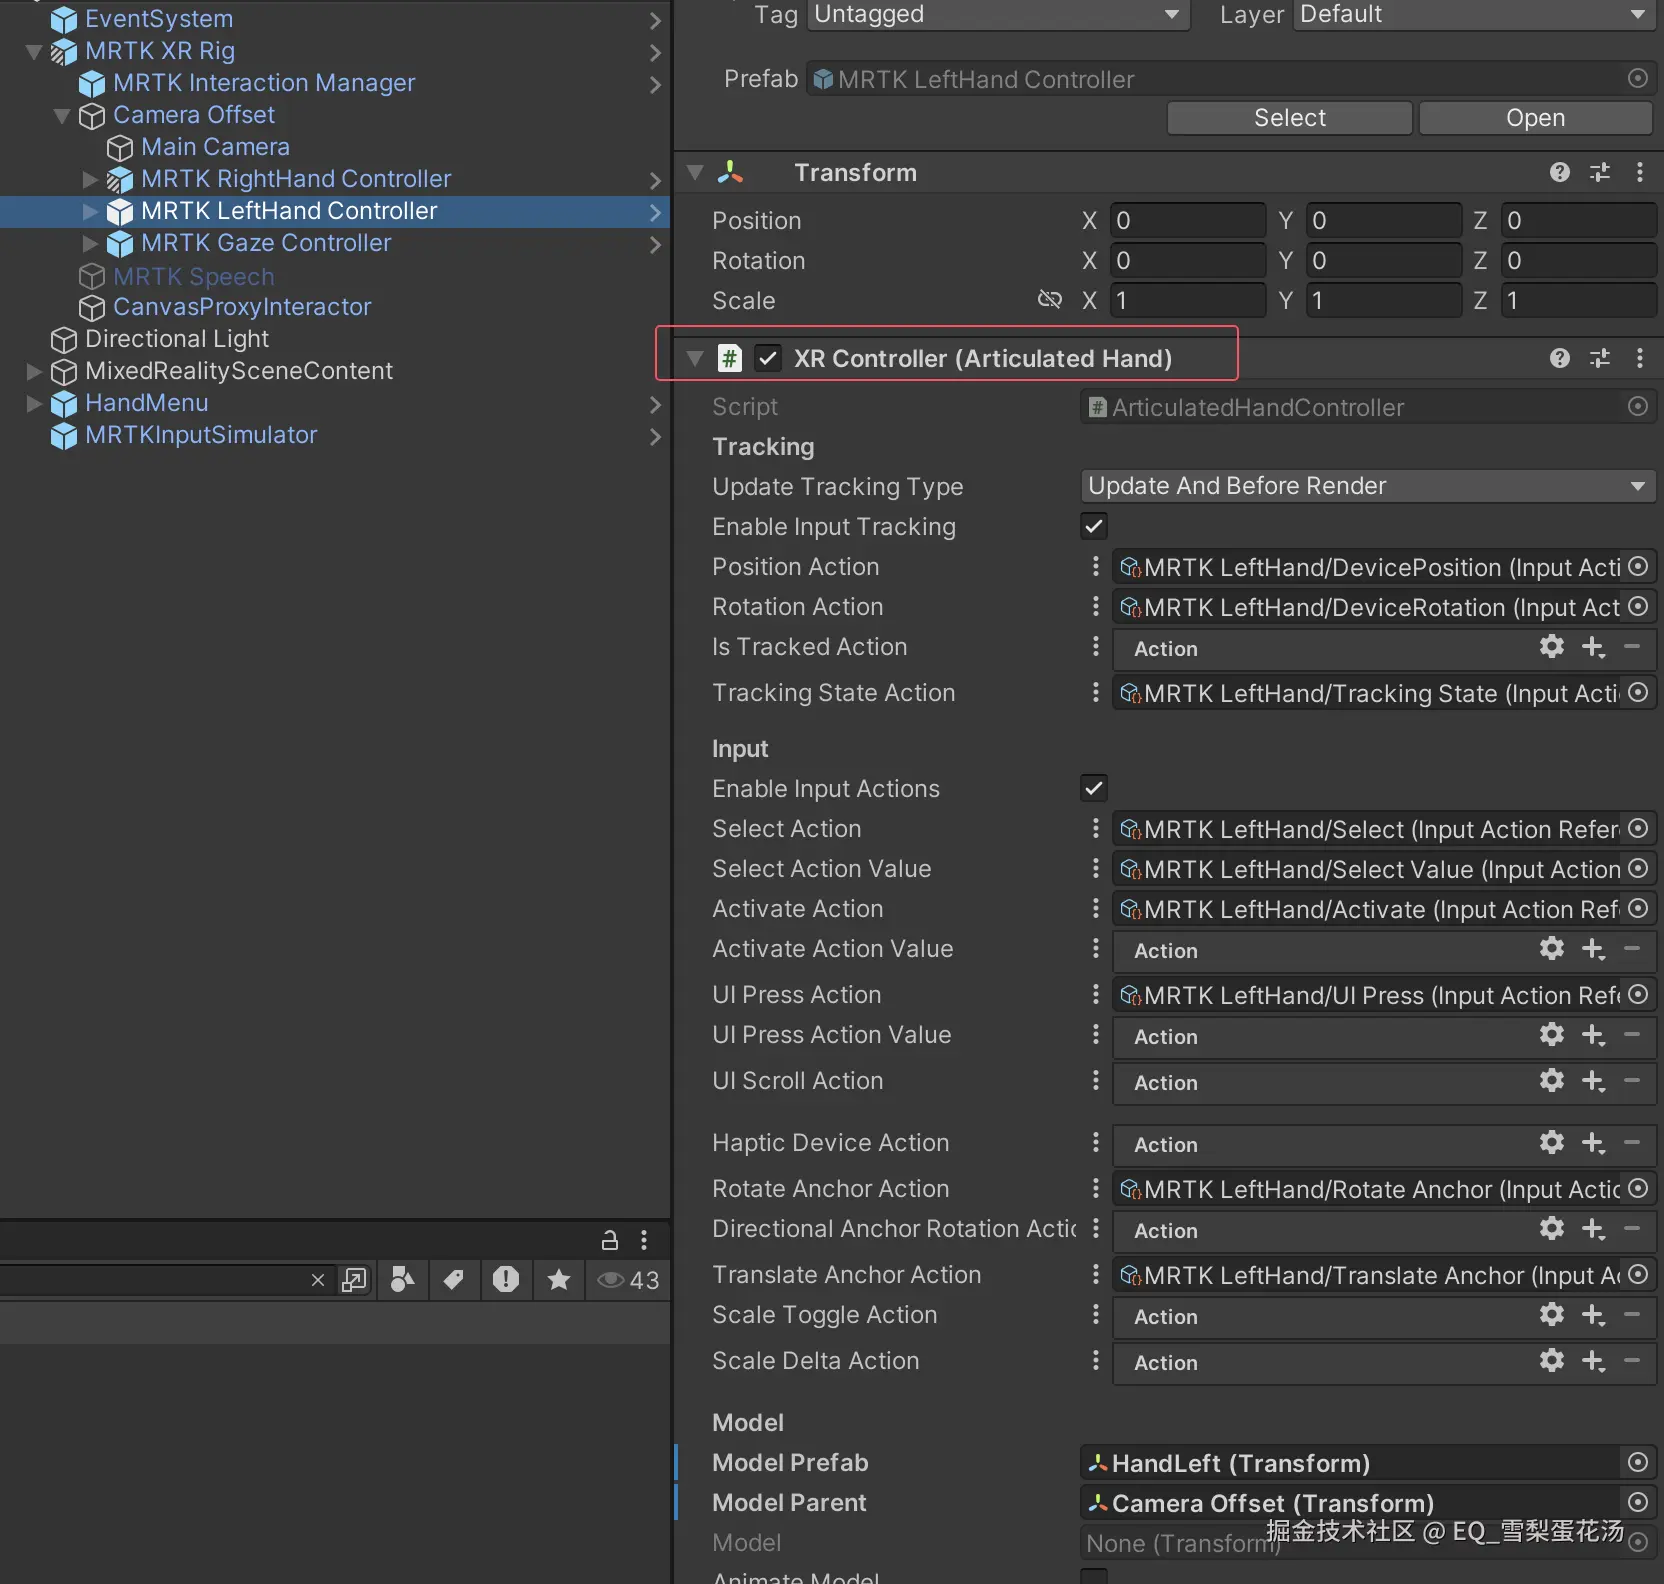
Task: Pick object for Script field
Action: pyautogui.click(x=1638, y=406)
